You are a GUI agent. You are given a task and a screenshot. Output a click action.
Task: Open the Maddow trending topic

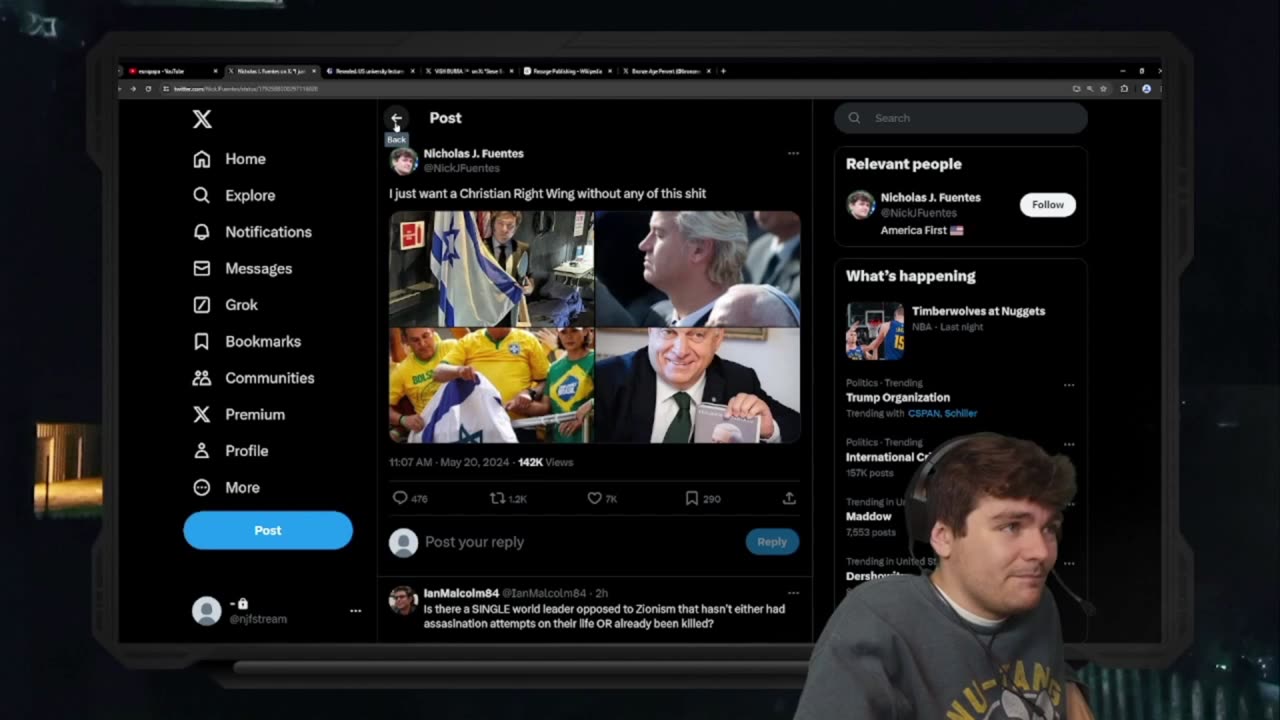click(x=868, y=517)
